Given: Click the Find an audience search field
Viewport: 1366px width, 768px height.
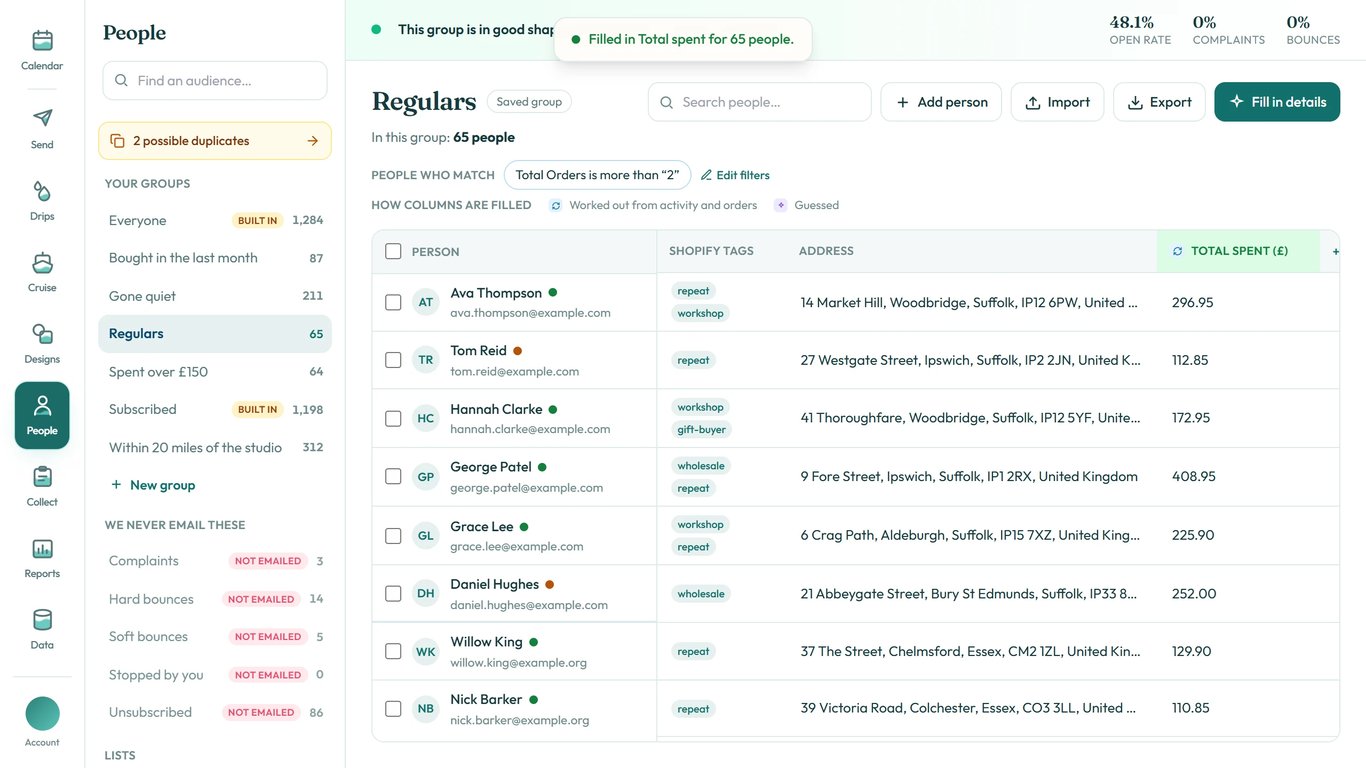Looking at the screenshot, I should click(x=215, y=80).
